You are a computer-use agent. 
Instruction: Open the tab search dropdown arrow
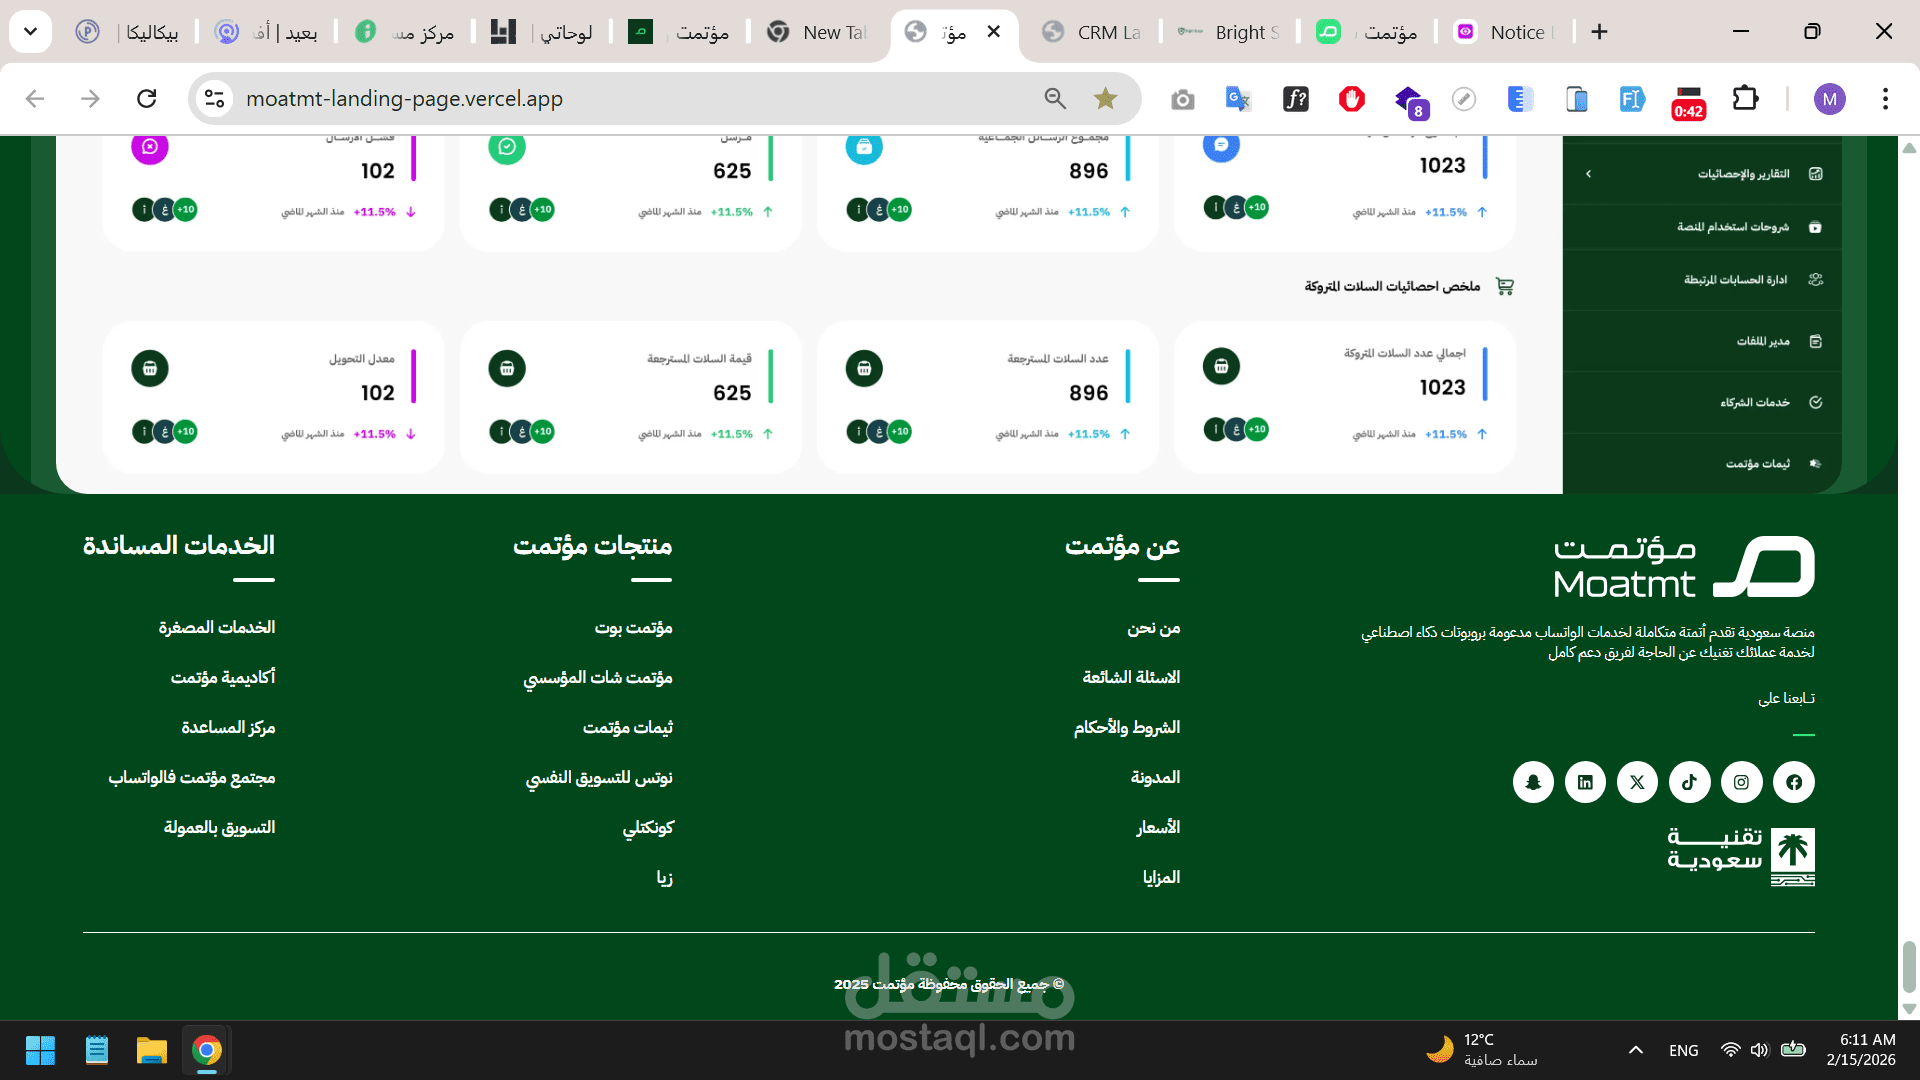pyautogui.click(x=30, y=32)
